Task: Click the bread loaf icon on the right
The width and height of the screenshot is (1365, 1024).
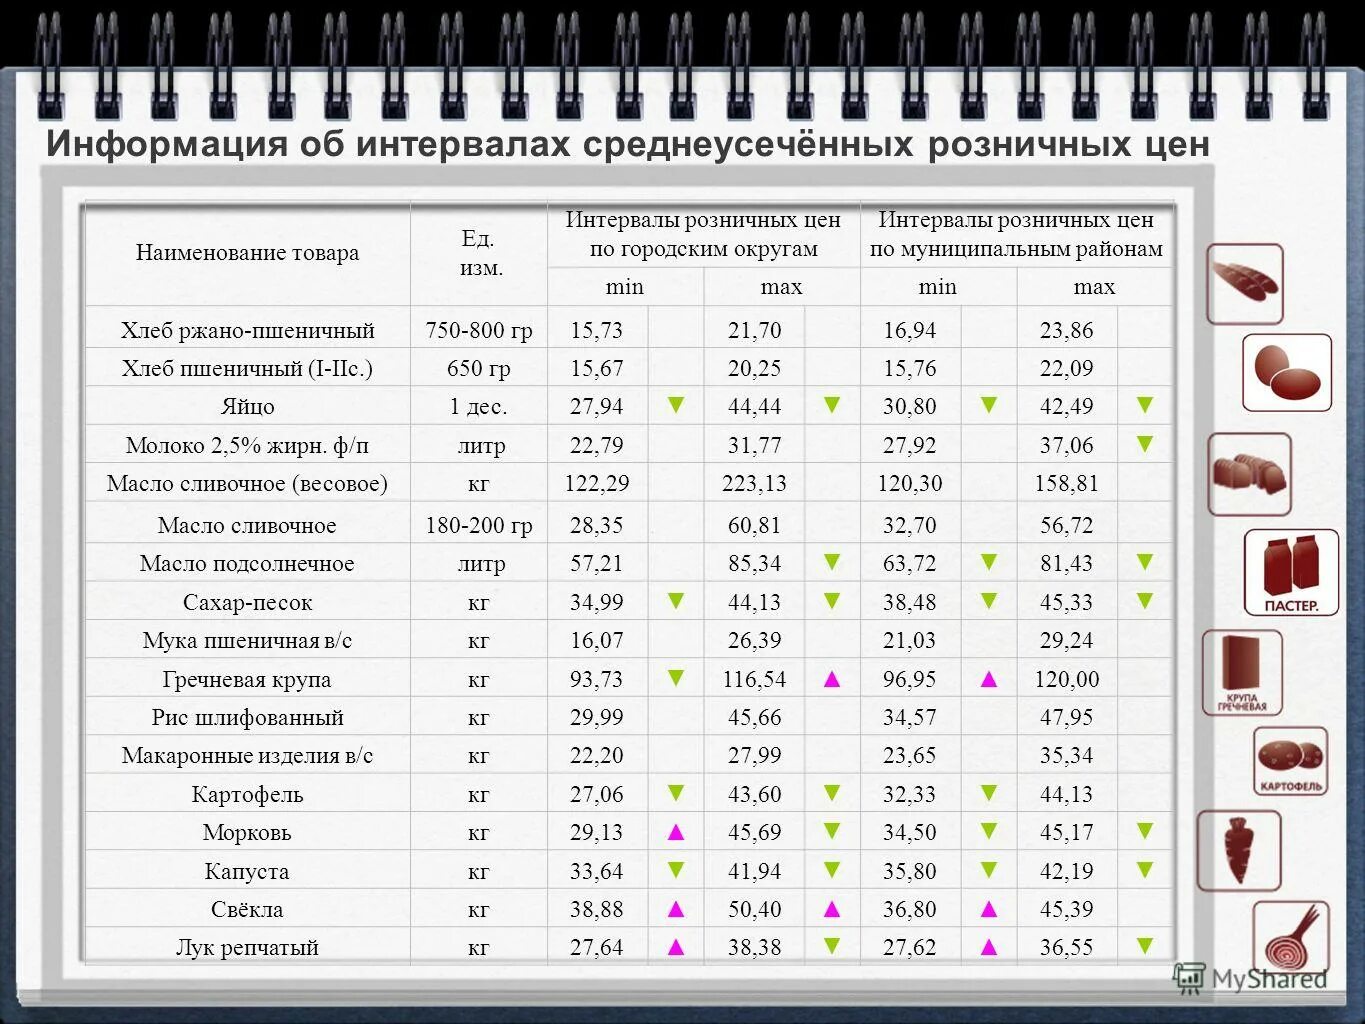Action: click(x=1244, y=284)
